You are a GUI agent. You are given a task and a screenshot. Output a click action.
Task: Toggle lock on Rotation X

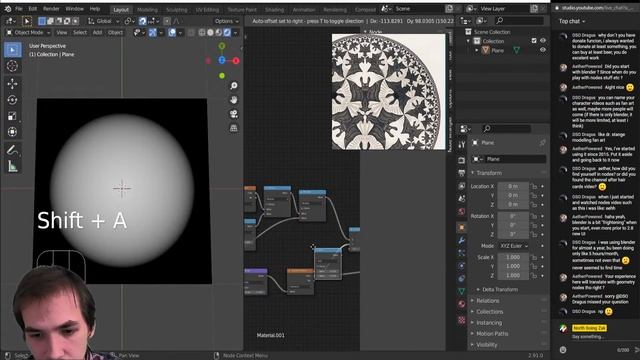[534, 216]
